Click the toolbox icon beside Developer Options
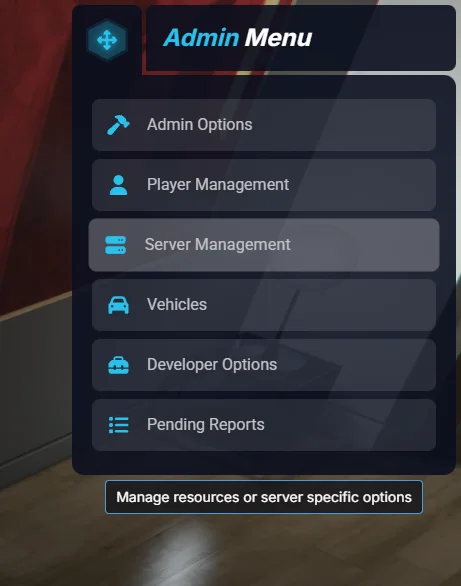461x586 pixels. point(118,365)
